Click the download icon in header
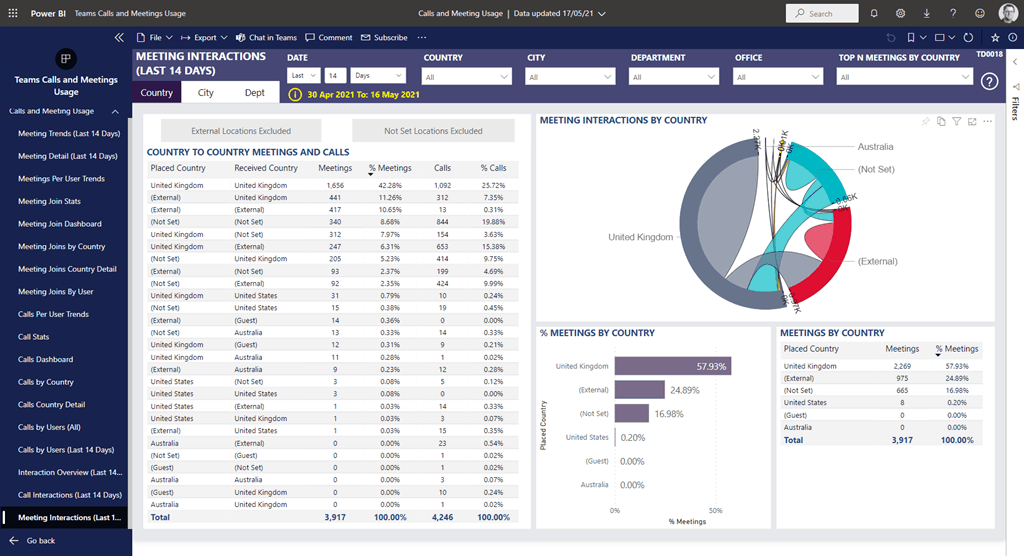The height and width of the screenshot is (556, 1024). [x=926, y=13]
